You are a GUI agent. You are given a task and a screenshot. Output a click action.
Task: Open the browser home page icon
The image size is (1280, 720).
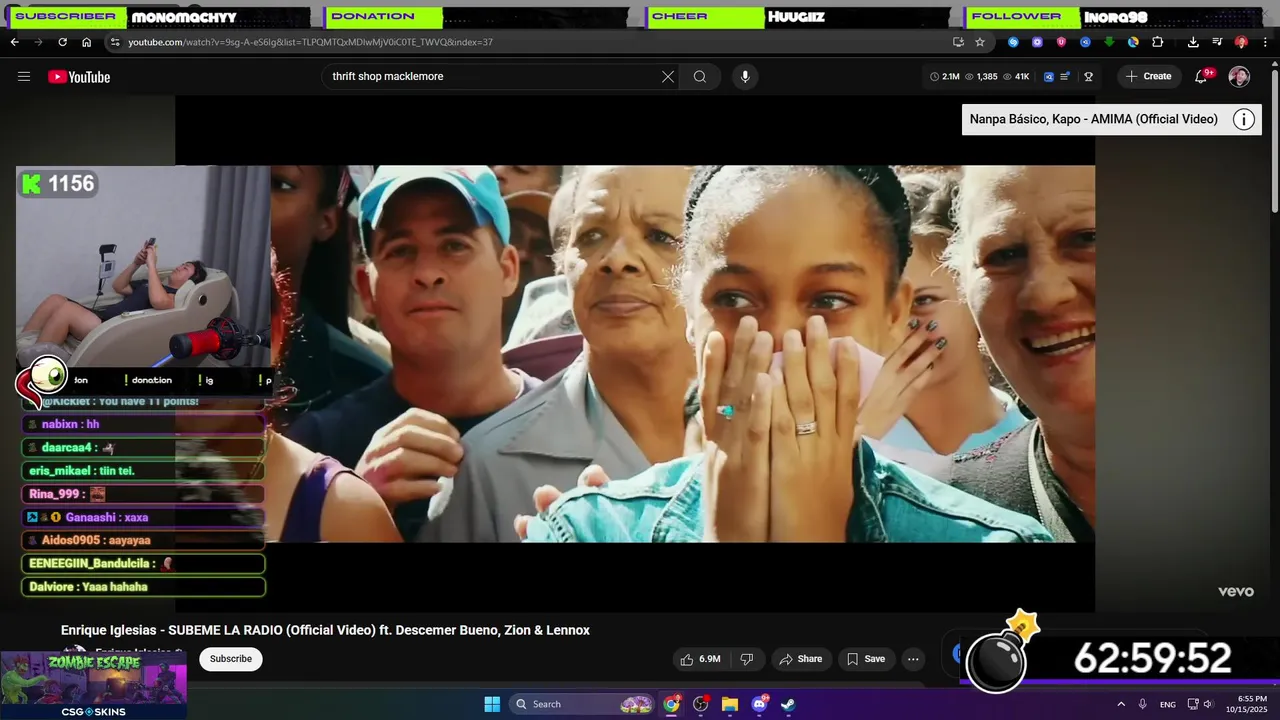(x=86, y=42)
